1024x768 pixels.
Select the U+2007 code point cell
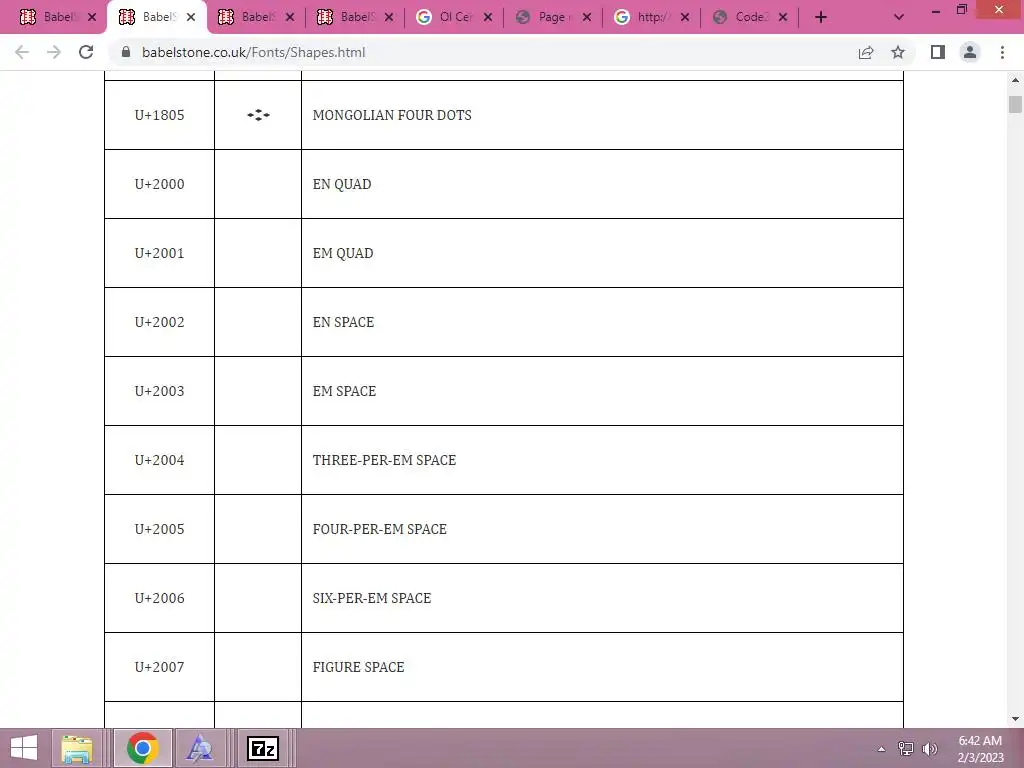[x=159, y=667]
